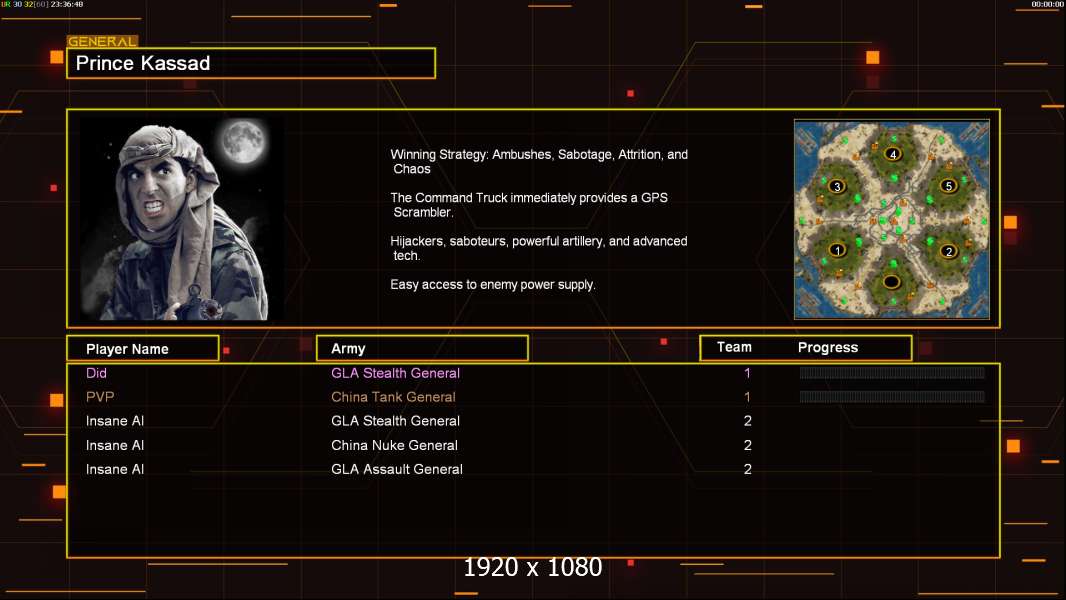Select player name Did
Screen dimensions: 1066x600
[96, 373]
